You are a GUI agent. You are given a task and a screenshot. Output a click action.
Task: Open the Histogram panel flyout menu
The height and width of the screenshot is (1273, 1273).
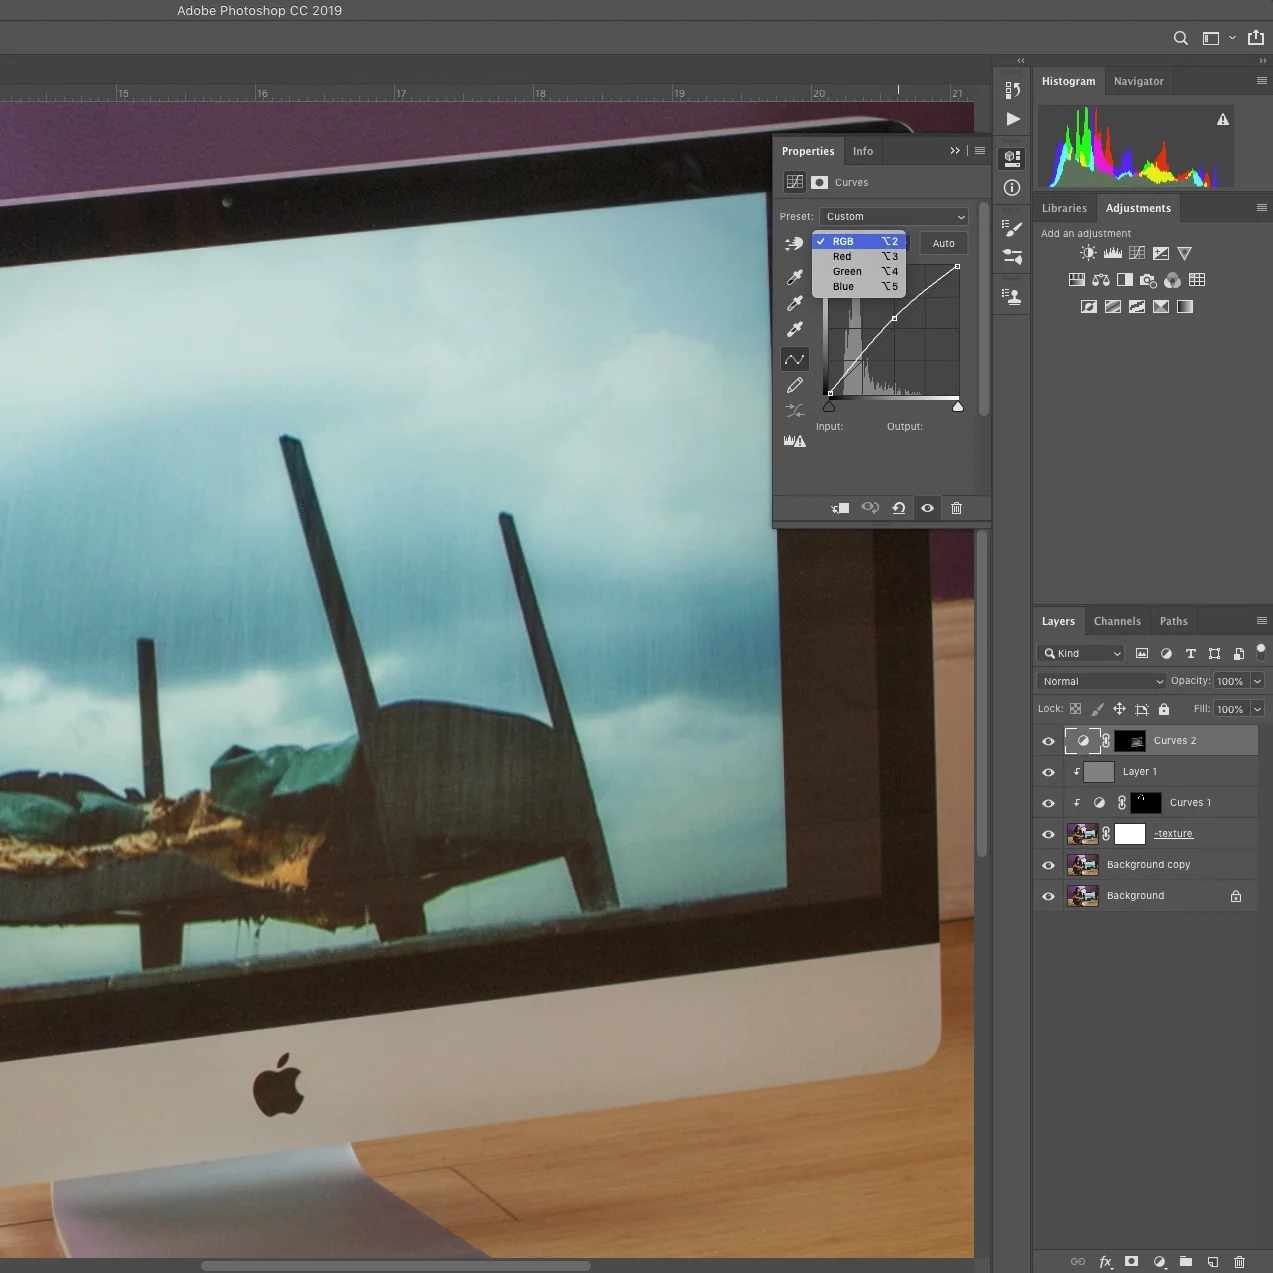coord(1261,81)
